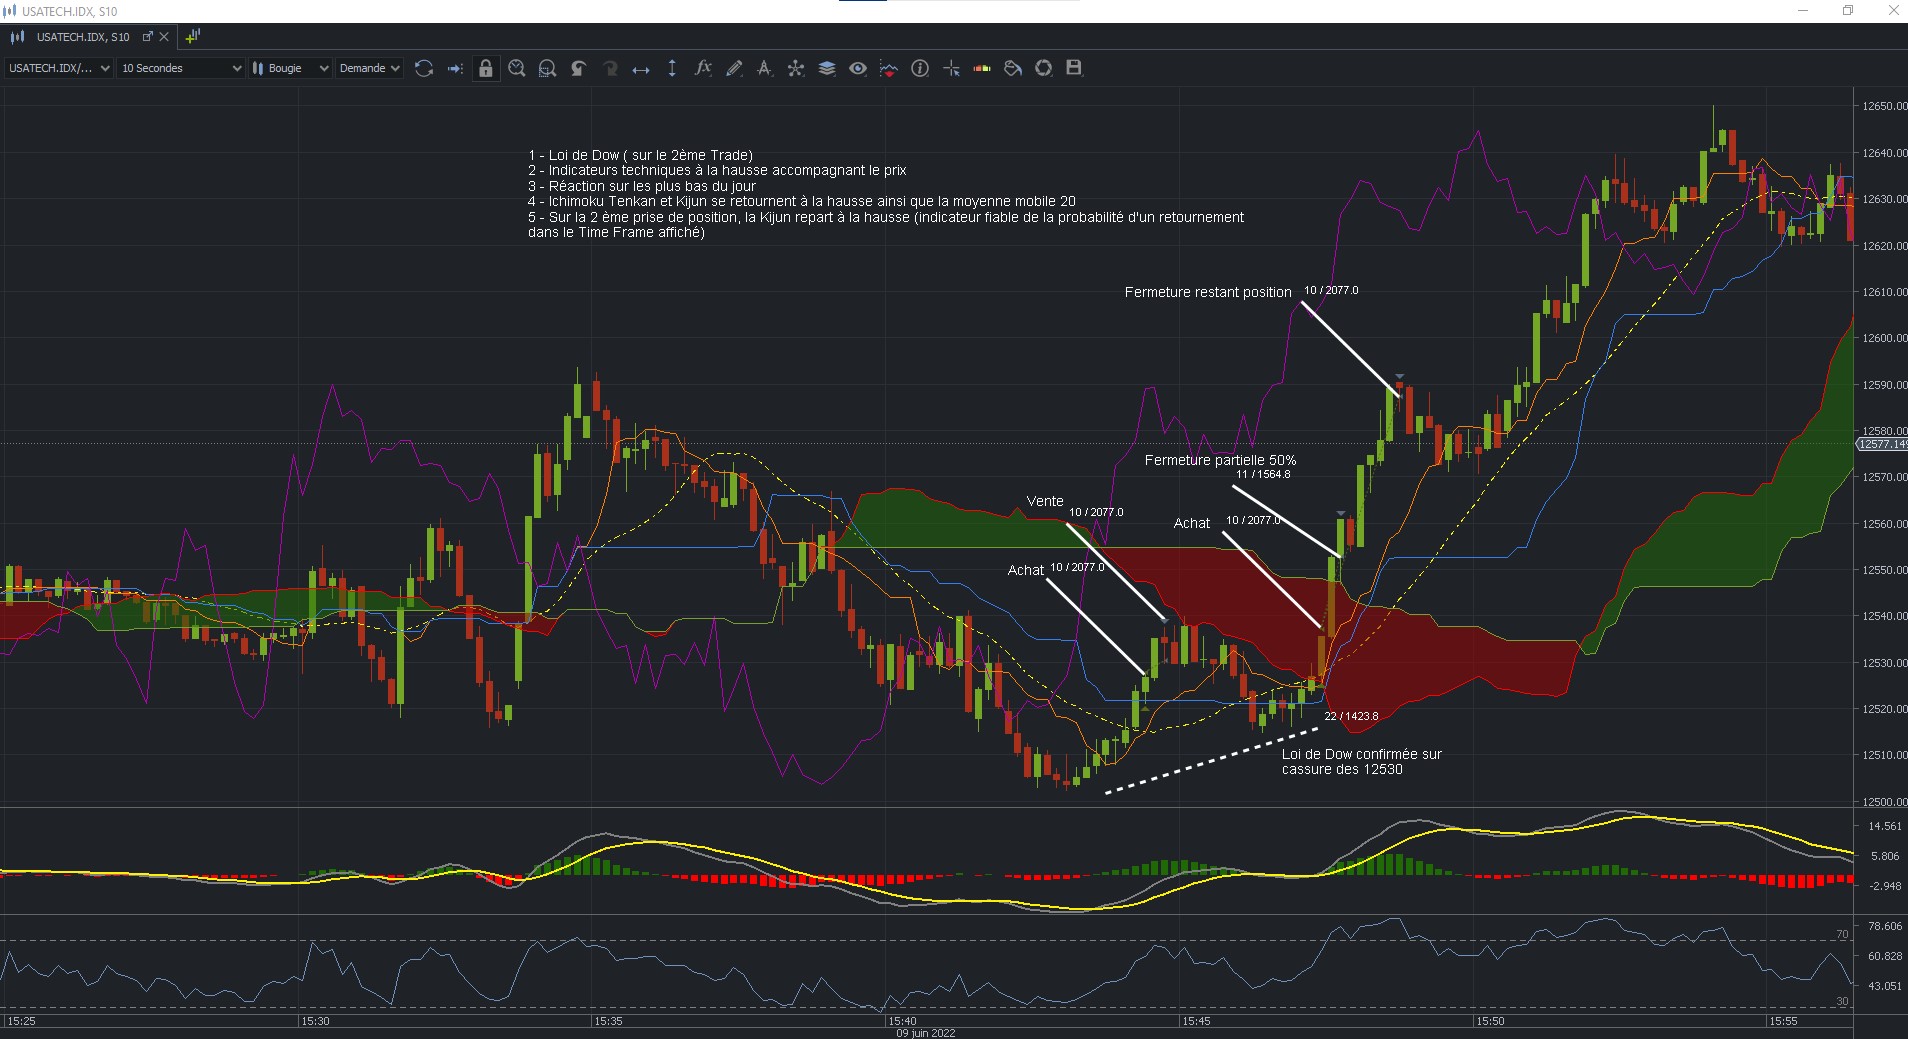This screenshot has height=1039, width=1908.
Task: Open the compass measuring tools icon
Action: 765,68
